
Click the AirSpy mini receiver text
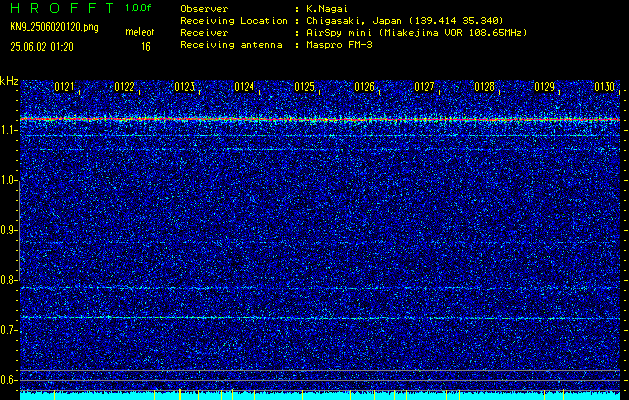(x=416, y=33)
